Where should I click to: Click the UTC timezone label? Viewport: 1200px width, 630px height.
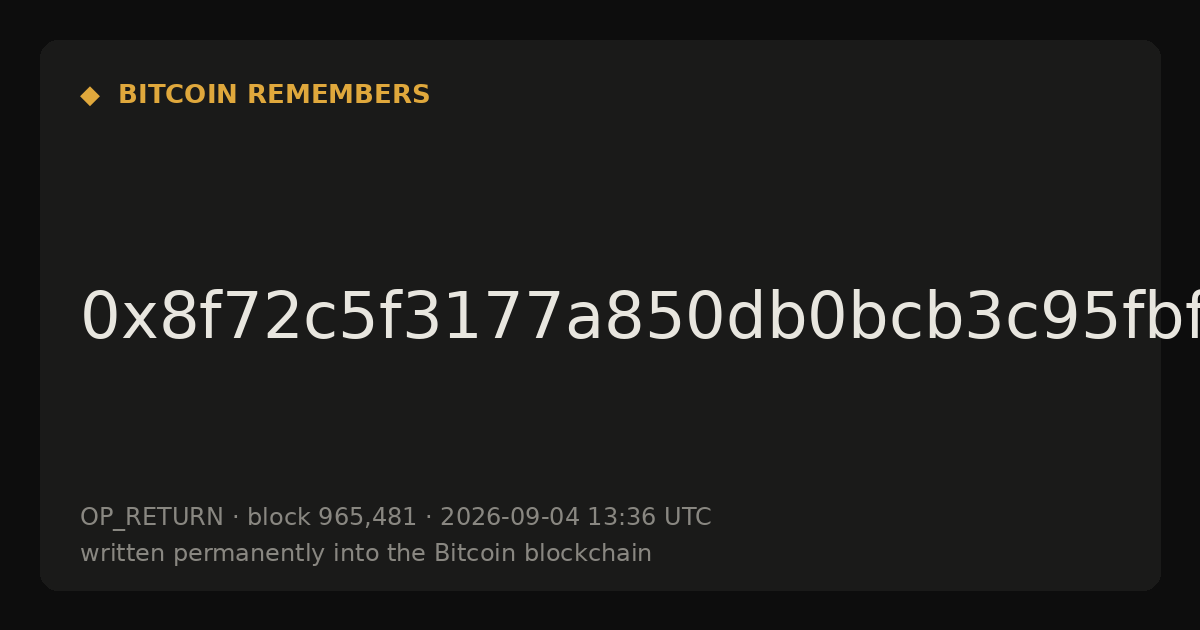point(687,517)
